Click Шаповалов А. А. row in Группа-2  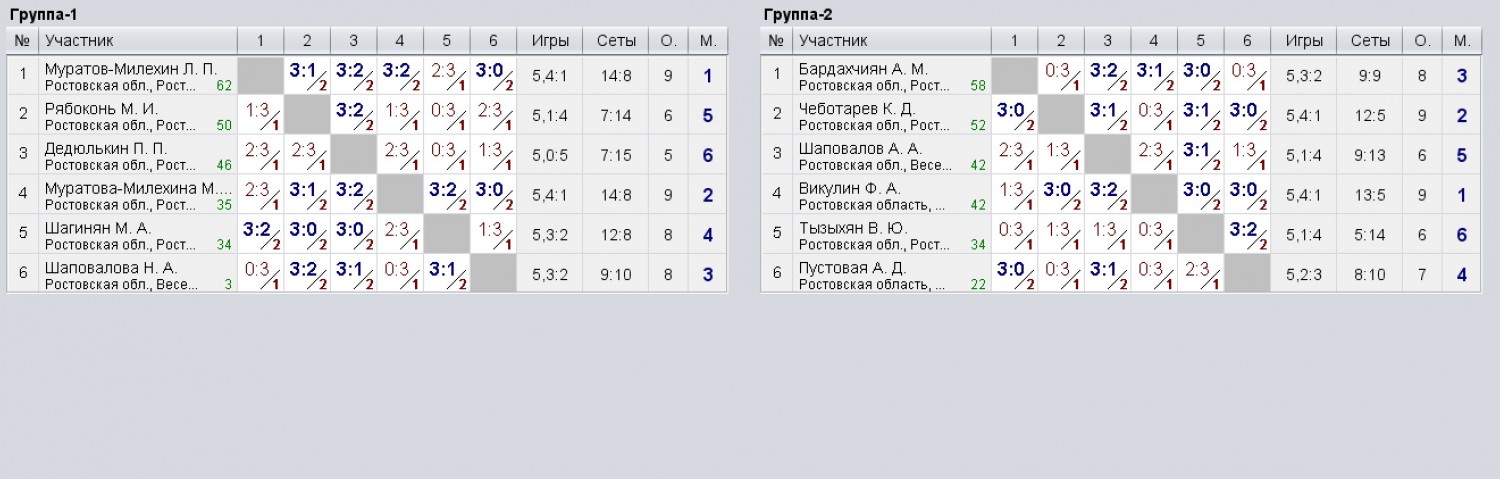point(1121,155)
